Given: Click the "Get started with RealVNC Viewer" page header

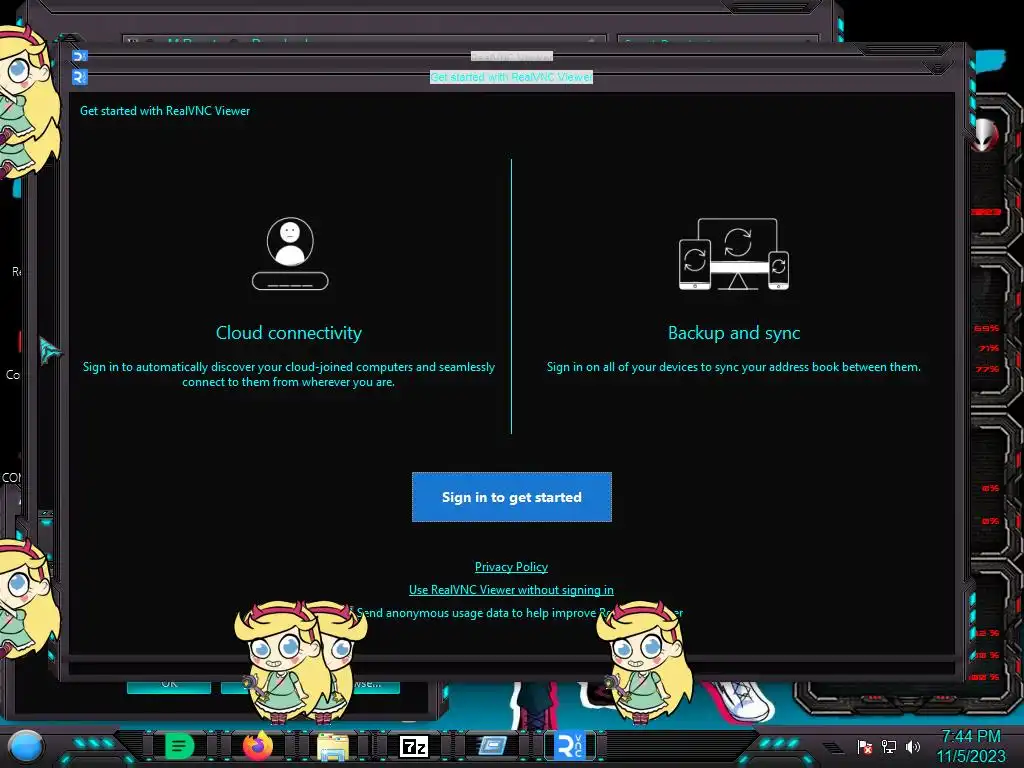Looking at the screenshot, I should [165, 111].
